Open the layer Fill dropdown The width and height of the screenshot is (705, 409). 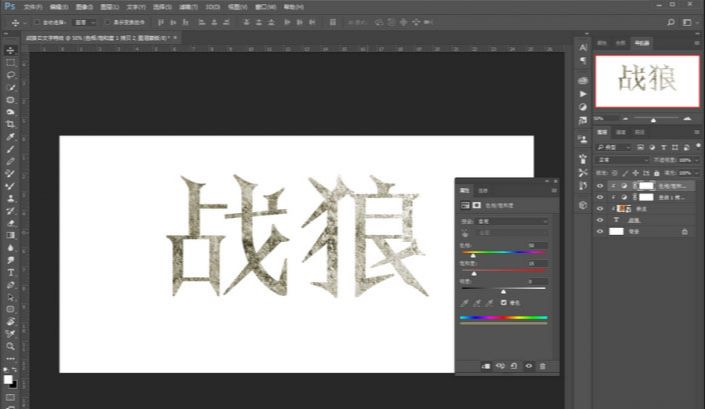tap(697, 173)
